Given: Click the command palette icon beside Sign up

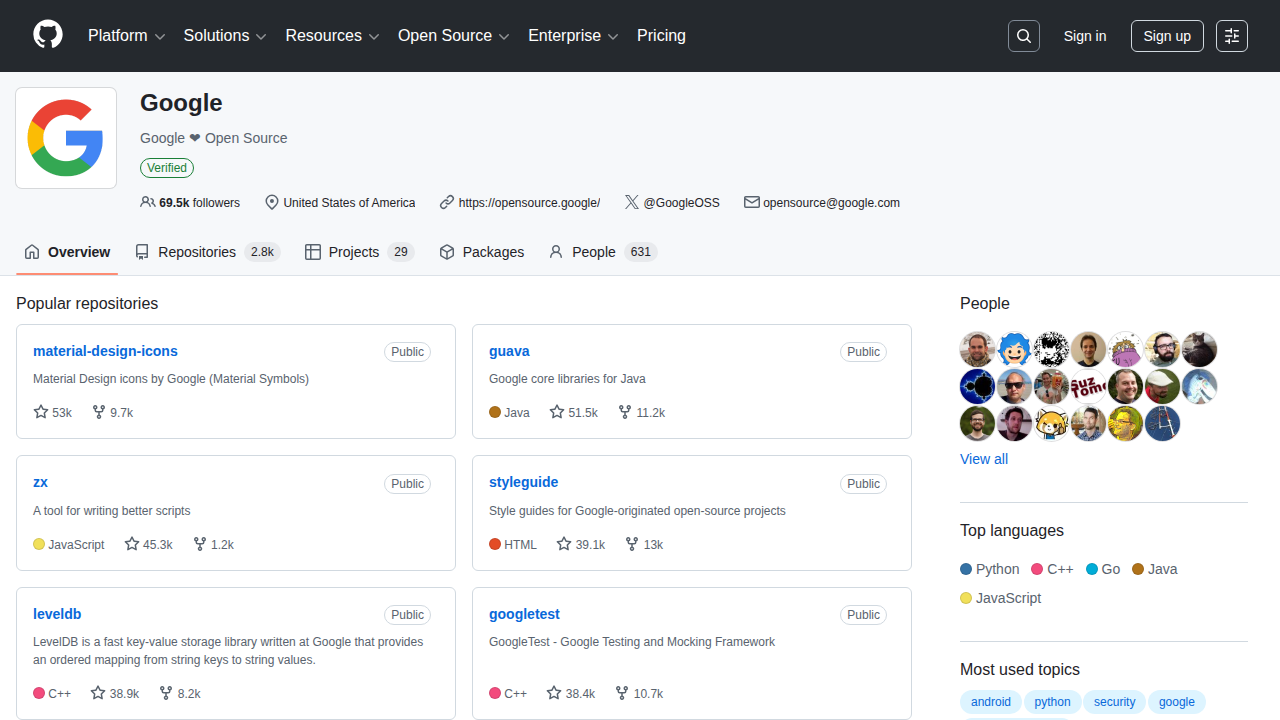Looking at the screenshot, I should click(x=1231, y=35).
